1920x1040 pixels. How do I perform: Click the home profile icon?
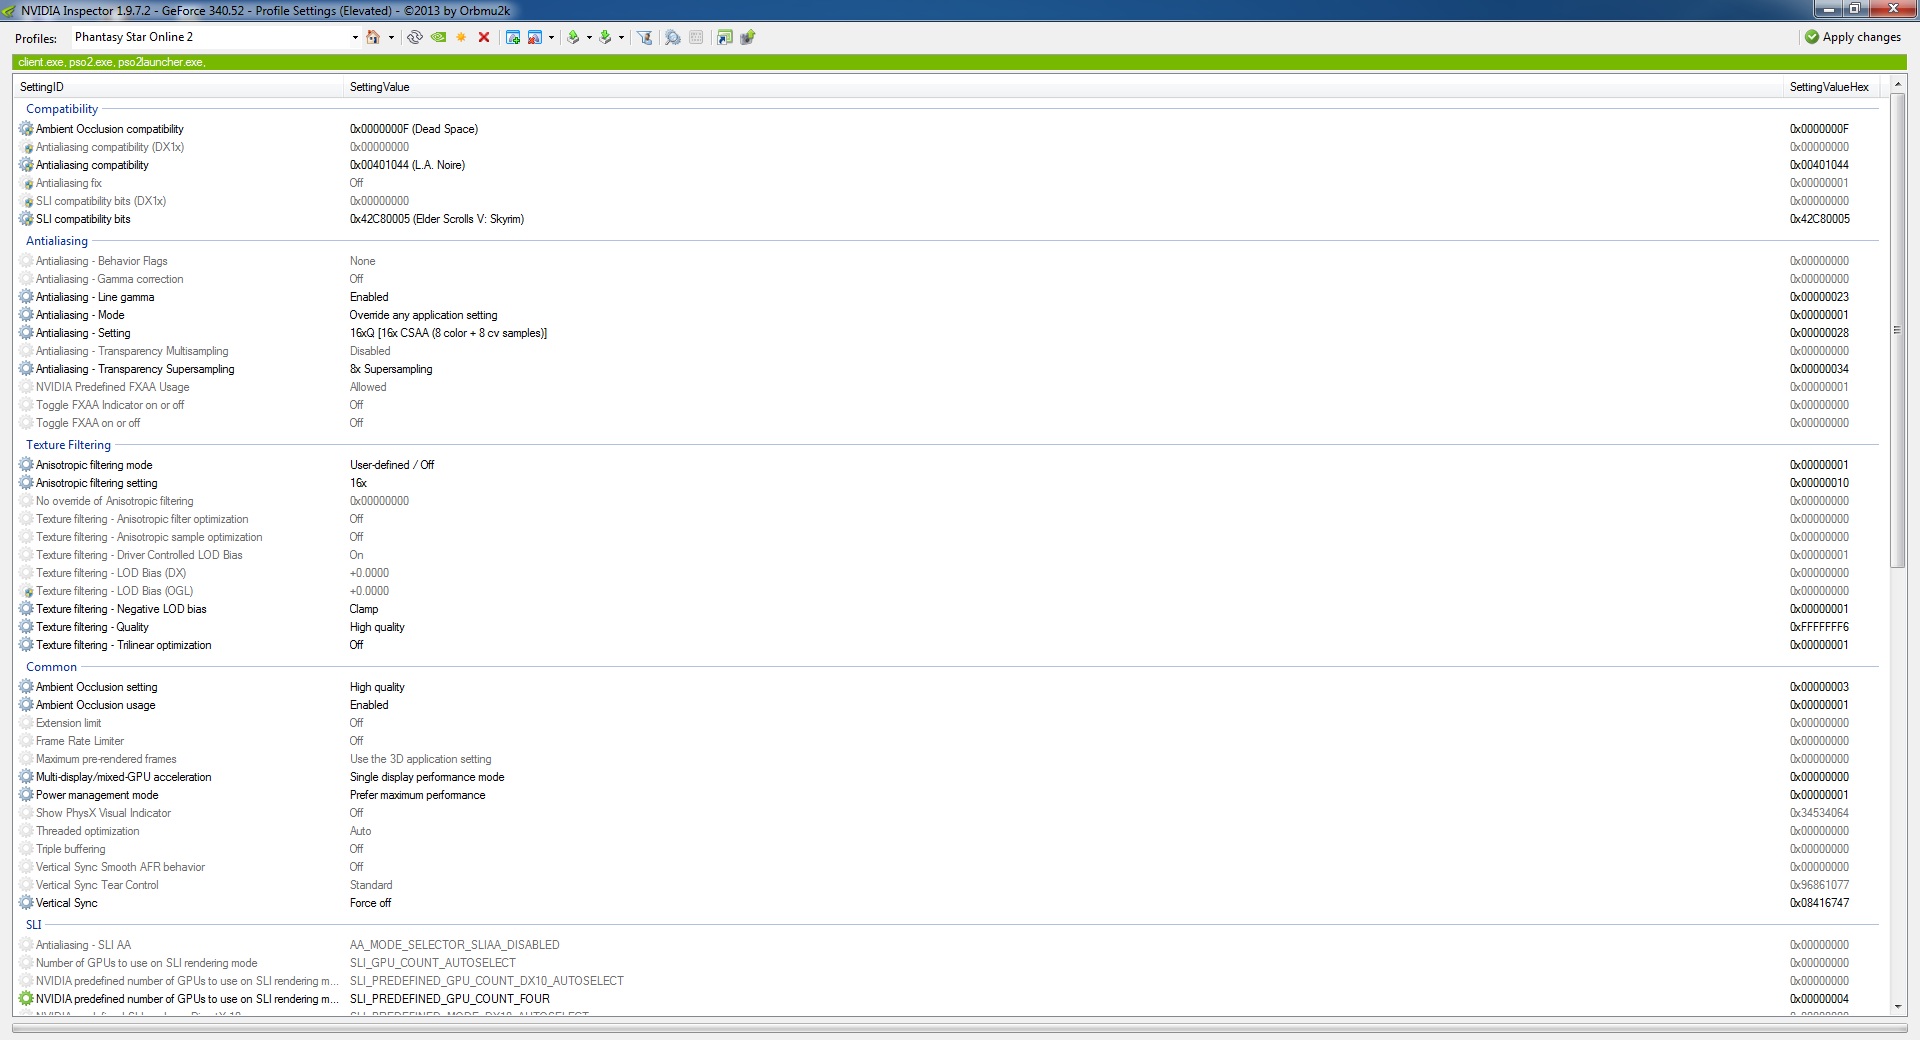(373, 37)
